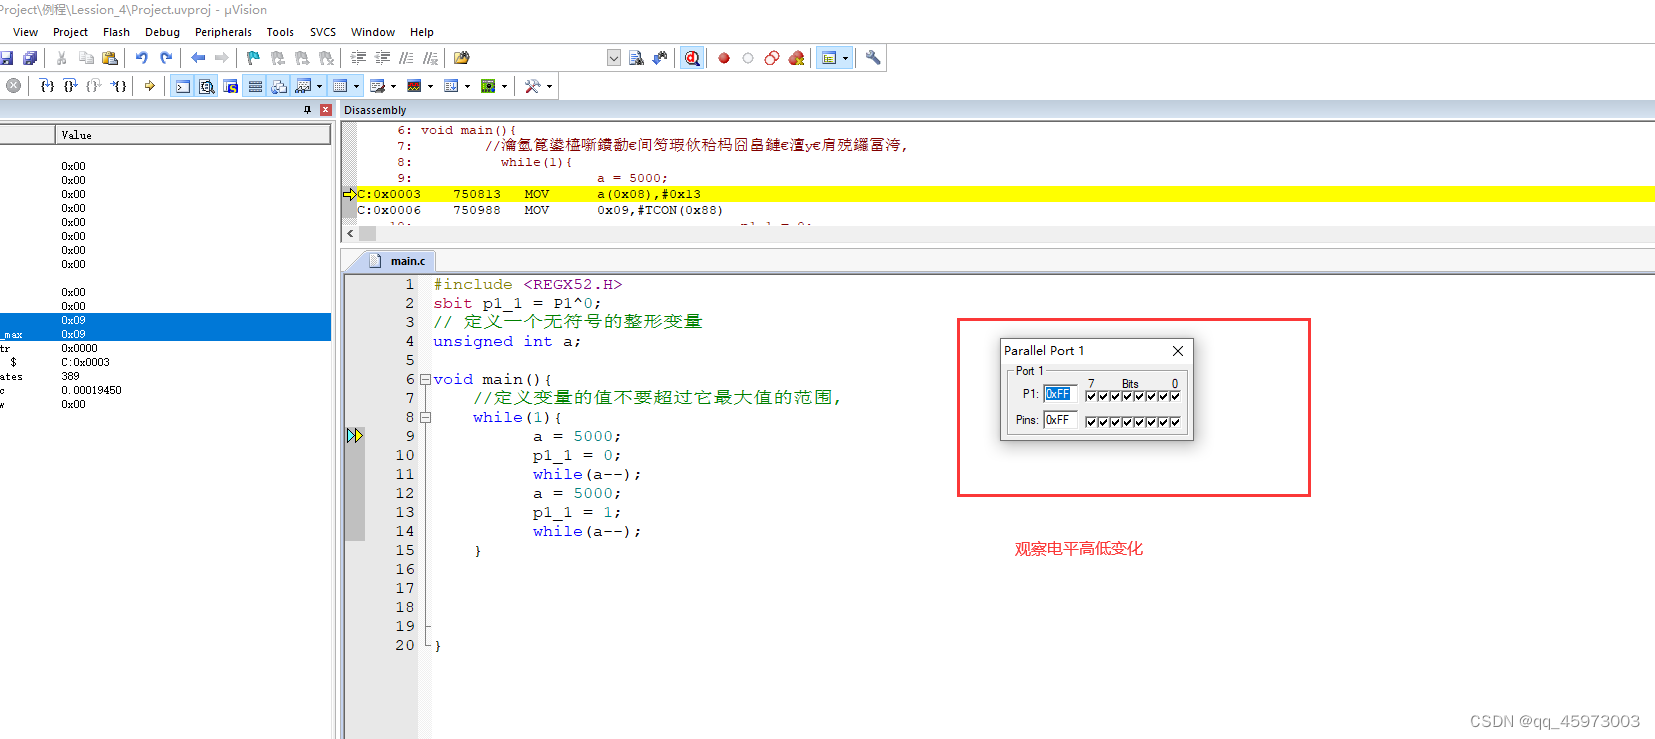This screenshot has height=739, width=1655.
Task: Click the Step Over braces icon
Action: [70, 86]
